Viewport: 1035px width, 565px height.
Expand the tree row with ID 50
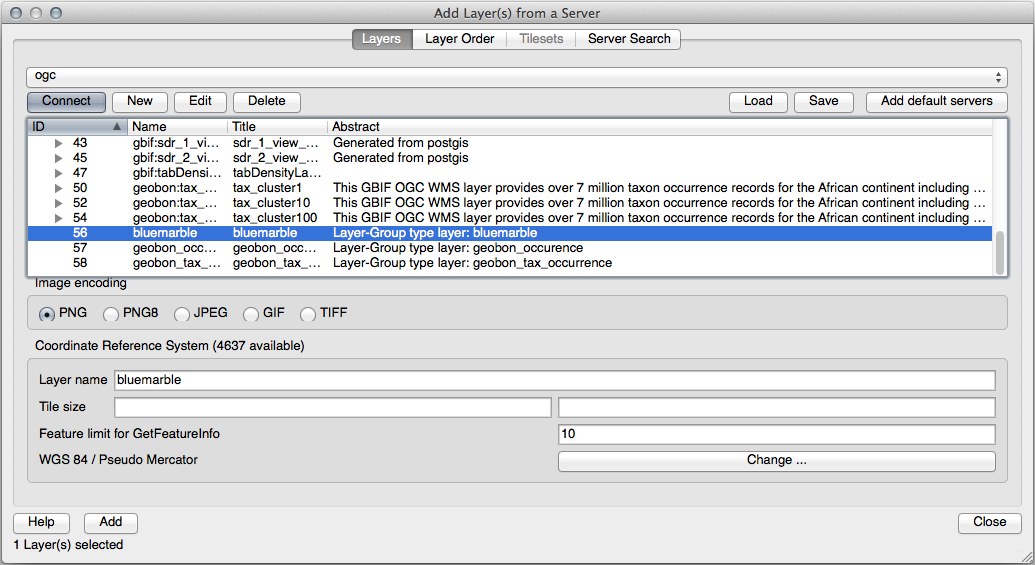[58, 188]
